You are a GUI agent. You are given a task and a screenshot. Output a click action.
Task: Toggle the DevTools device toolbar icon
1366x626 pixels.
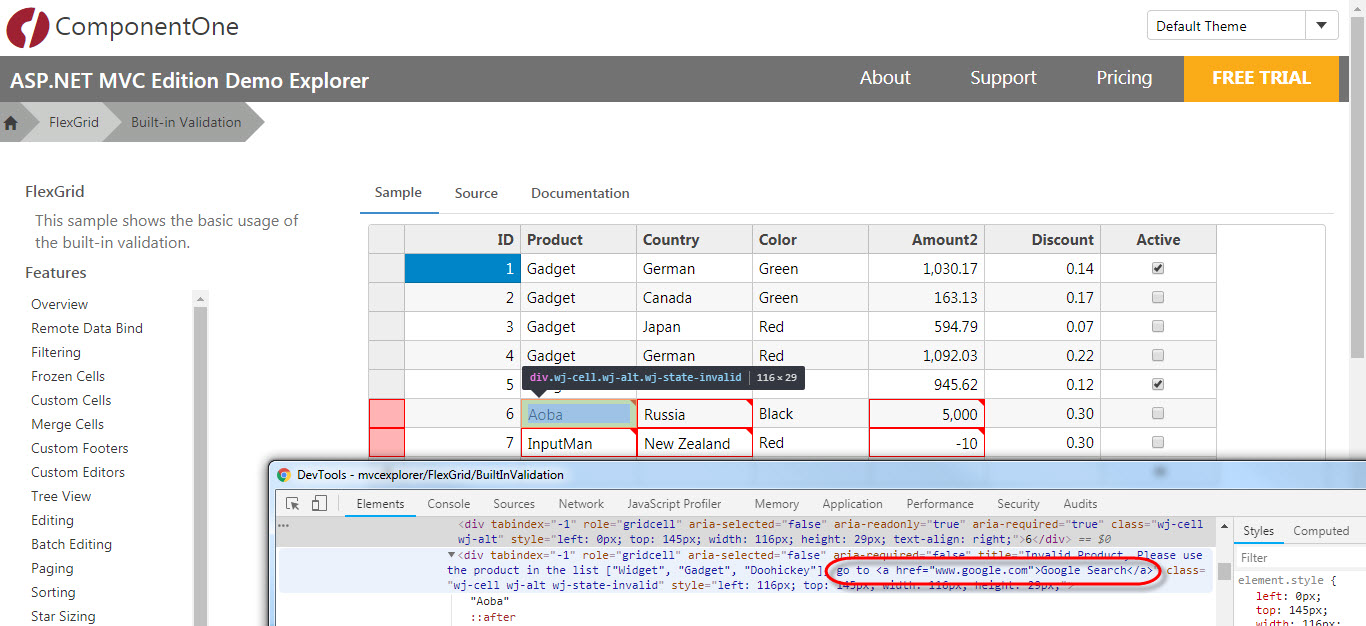pyautogui.click(x=319, y=503)
